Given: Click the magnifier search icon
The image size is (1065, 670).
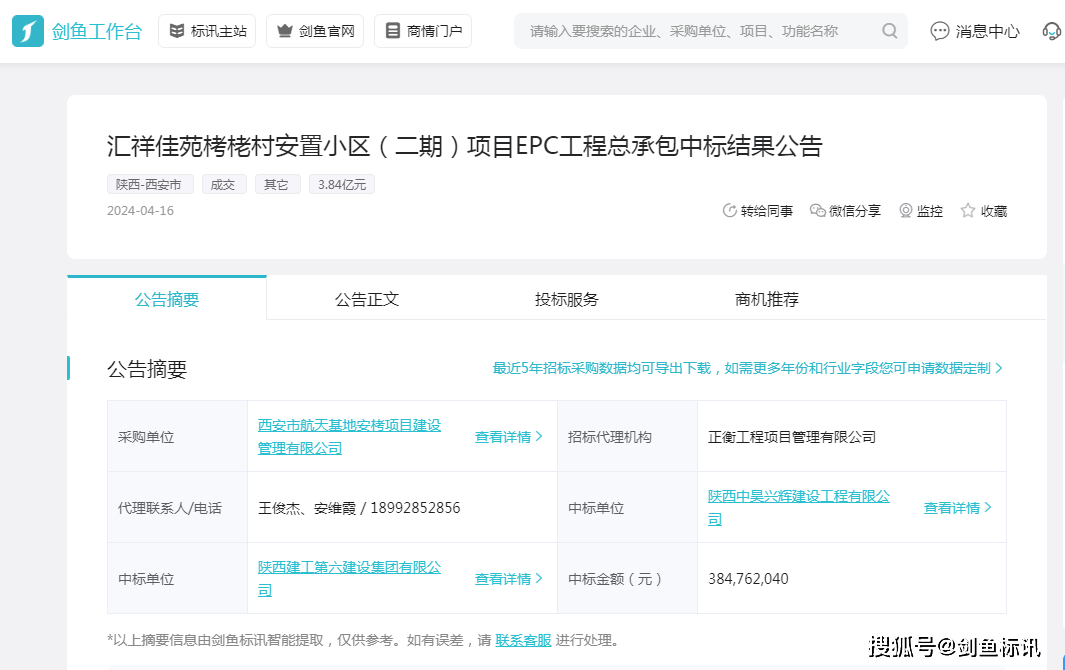Looking at the screenshot, I should point(890,31).
